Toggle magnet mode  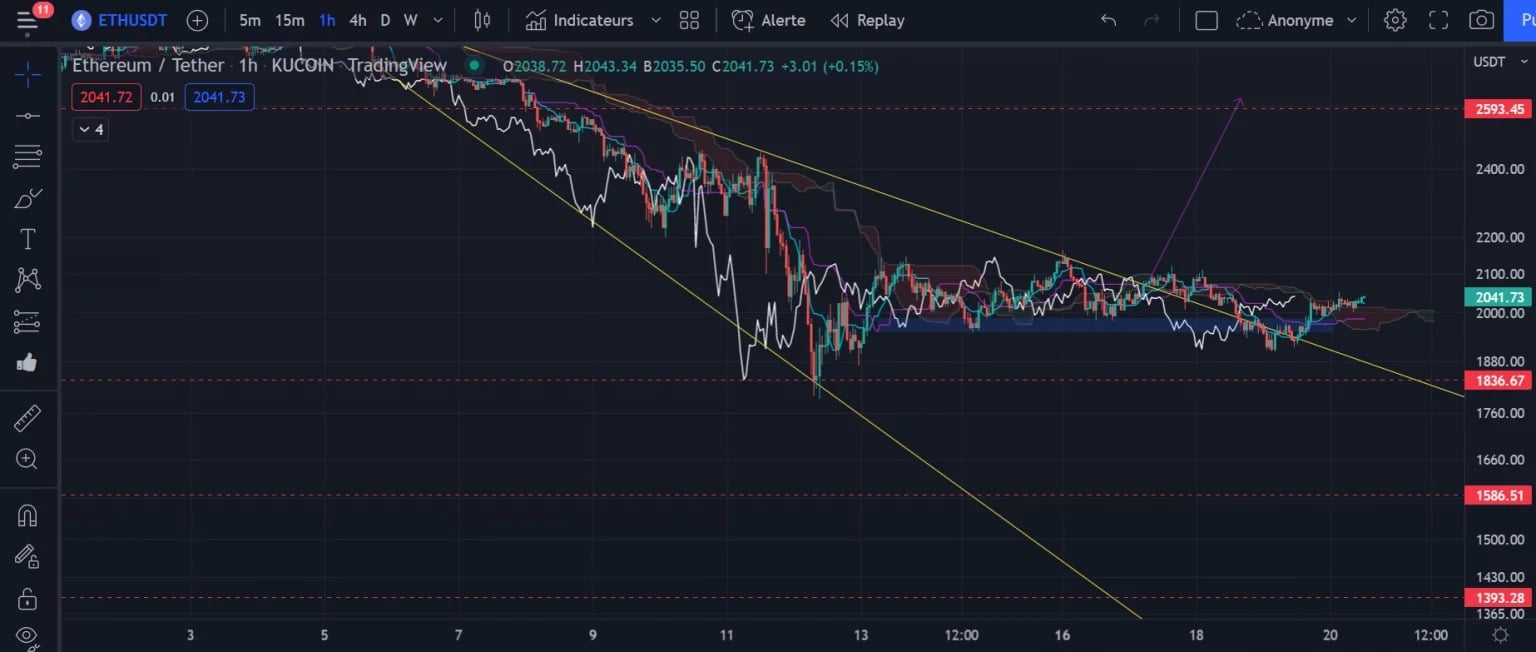click(28, 515)
